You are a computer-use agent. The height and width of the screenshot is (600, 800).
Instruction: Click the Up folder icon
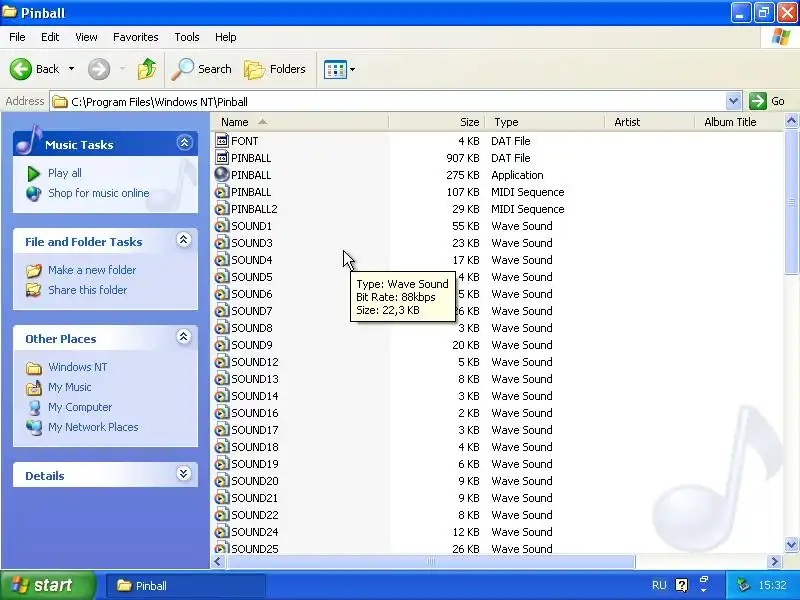pyautogui.click(x=147, y=69)
